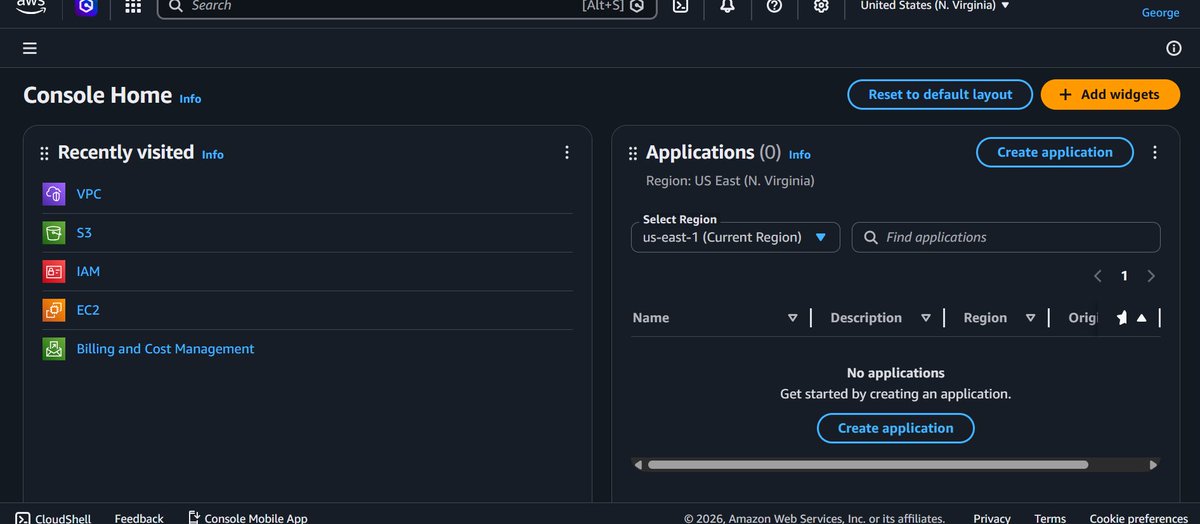Open the settings gear icon

tap(821, 6)
